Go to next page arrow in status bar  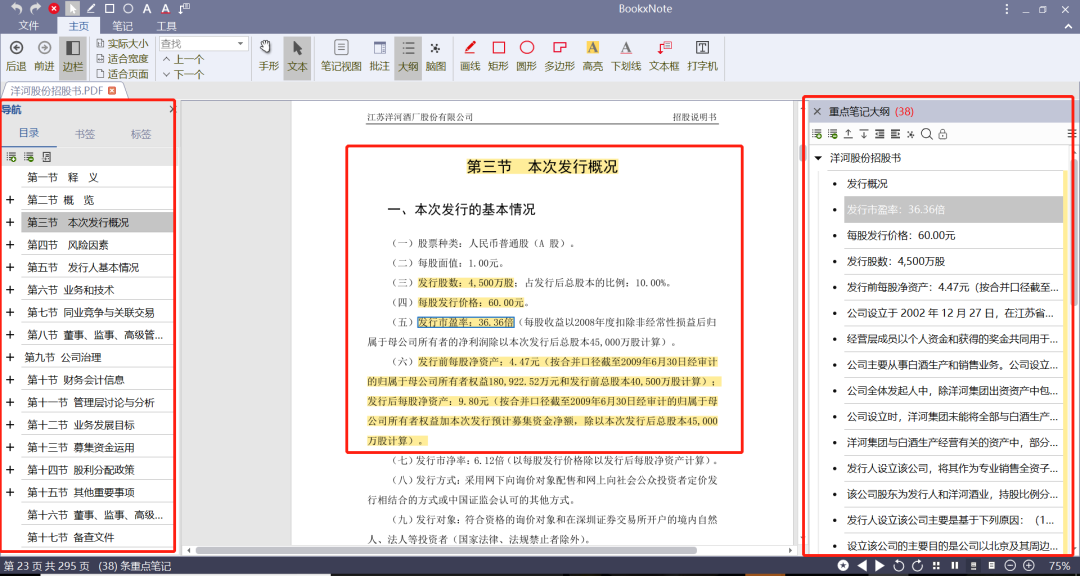point(880,566)
